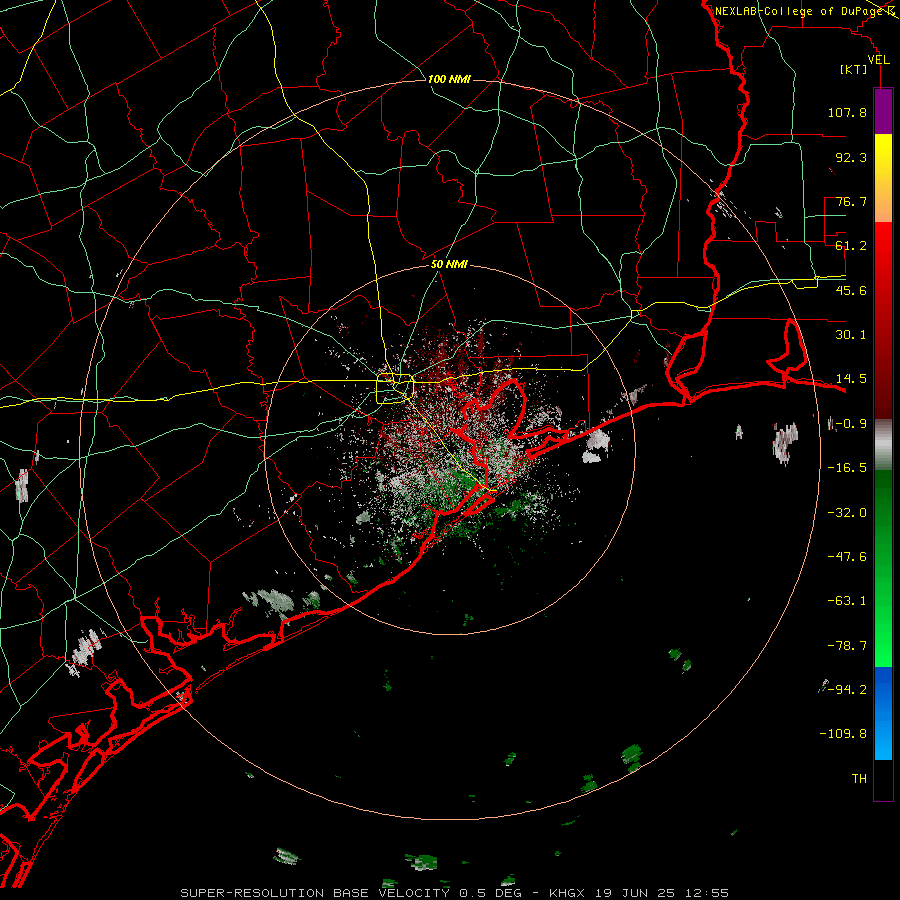Click the "SUPER-RESOLUTION BASE VELOCITY 0.5 DEG" caption

[x=351, y=893]
